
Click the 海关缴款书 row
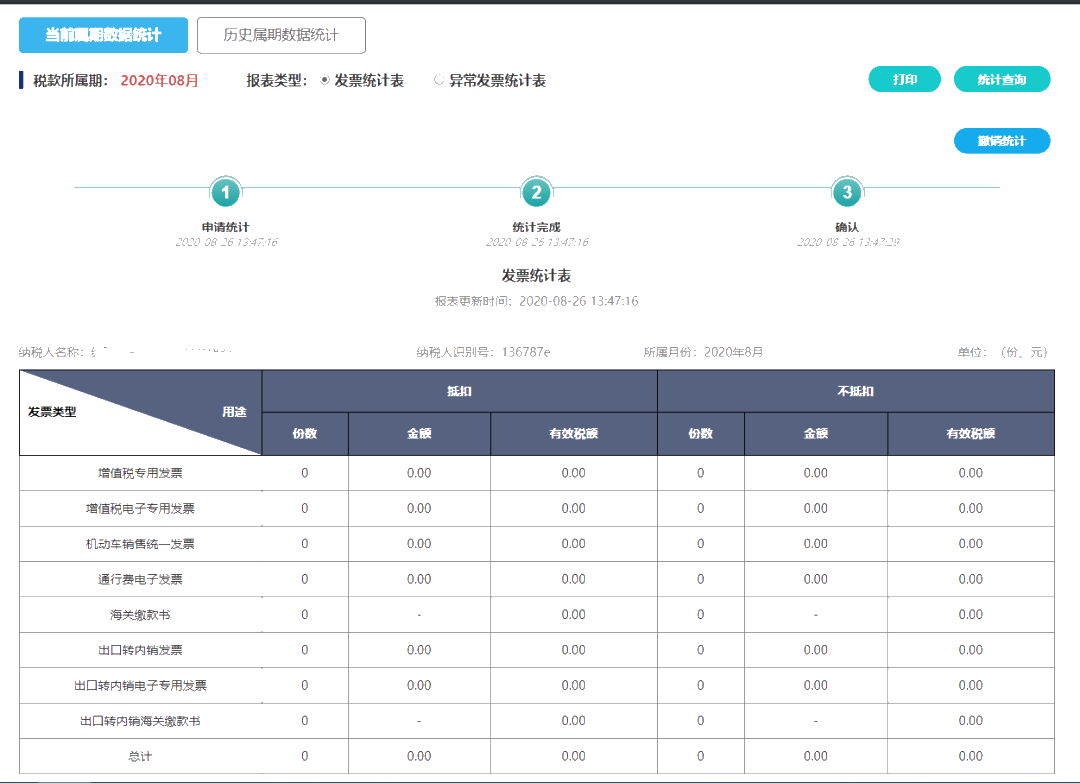coord(140,615)
